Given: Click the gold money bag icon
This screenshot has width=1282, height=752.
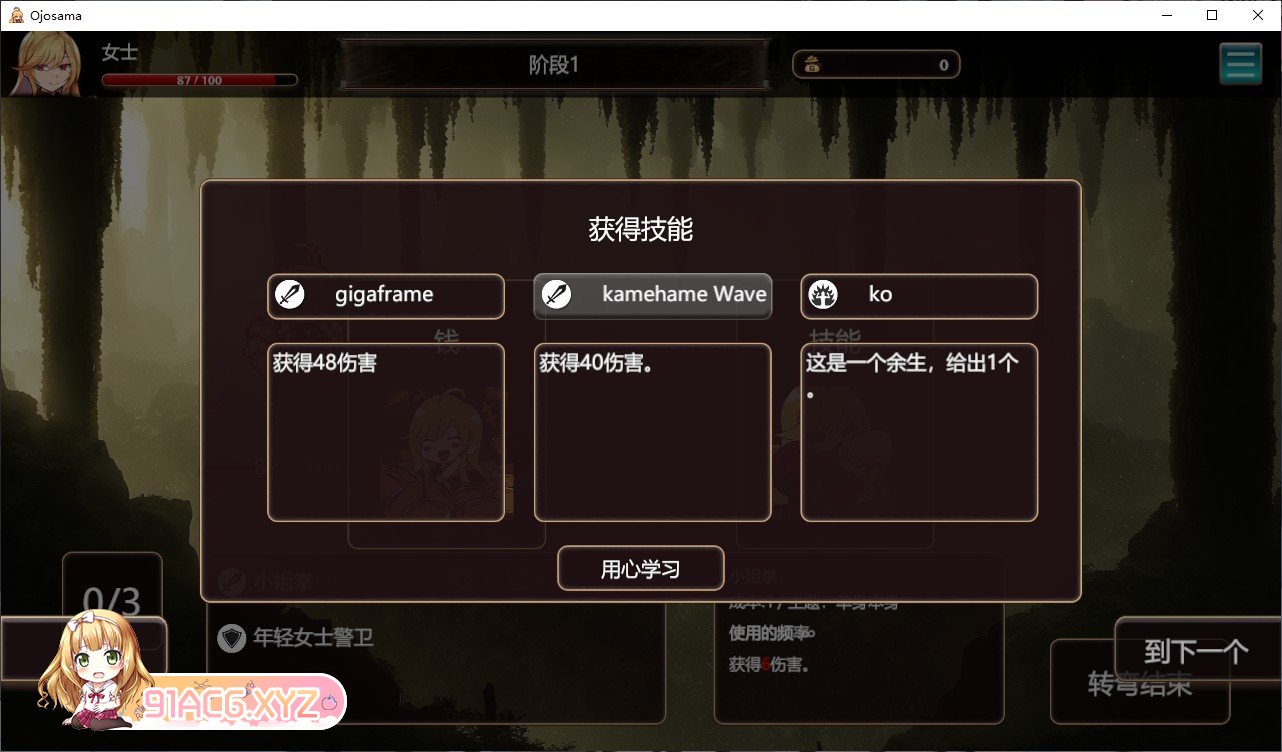Looking at the screenshot, I should point(813,65).
